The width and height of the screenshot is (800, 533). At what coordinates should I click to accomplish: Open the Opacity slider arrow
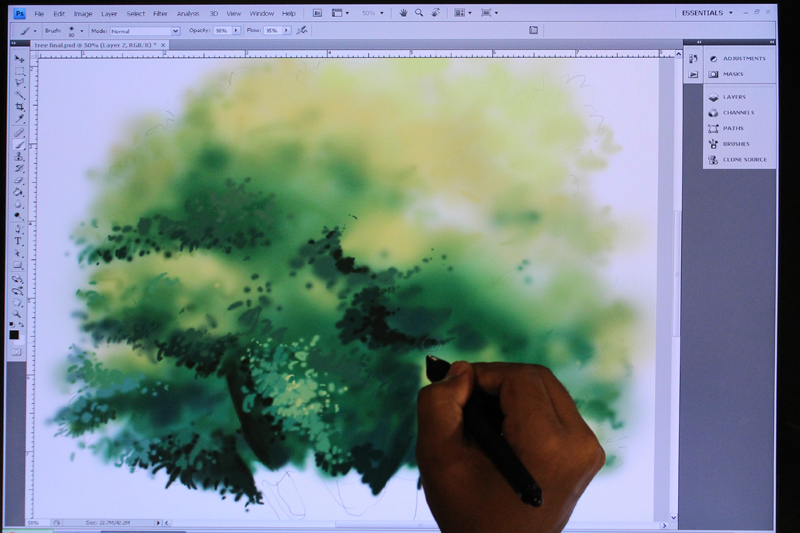[x=236, y=31]
